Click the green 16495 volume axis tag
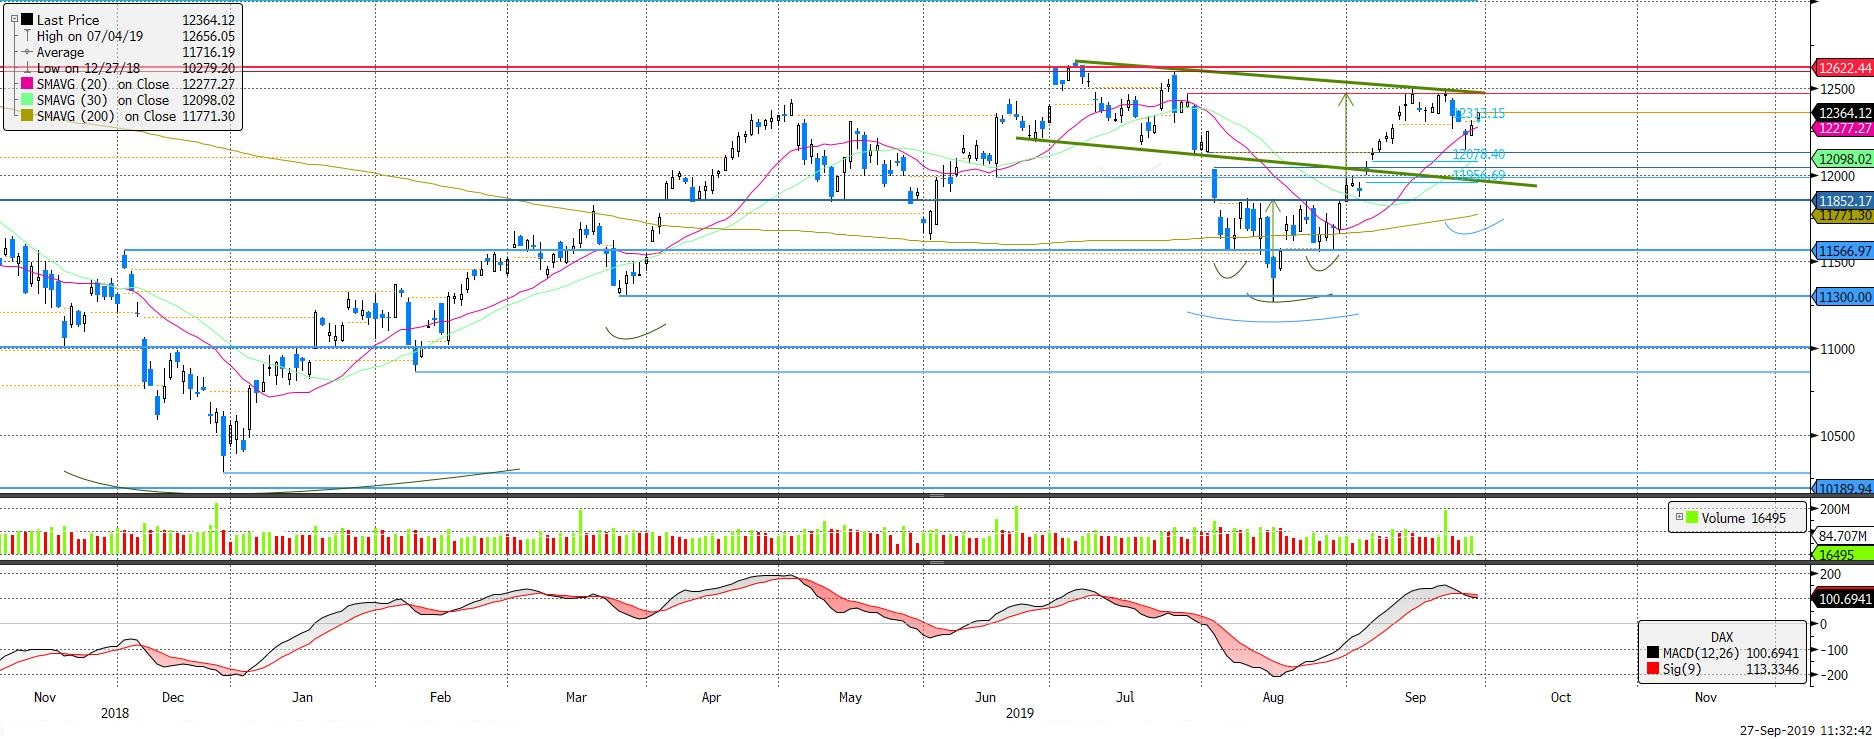Viewport: 1874px width, 739px height. coord(1843,554)
